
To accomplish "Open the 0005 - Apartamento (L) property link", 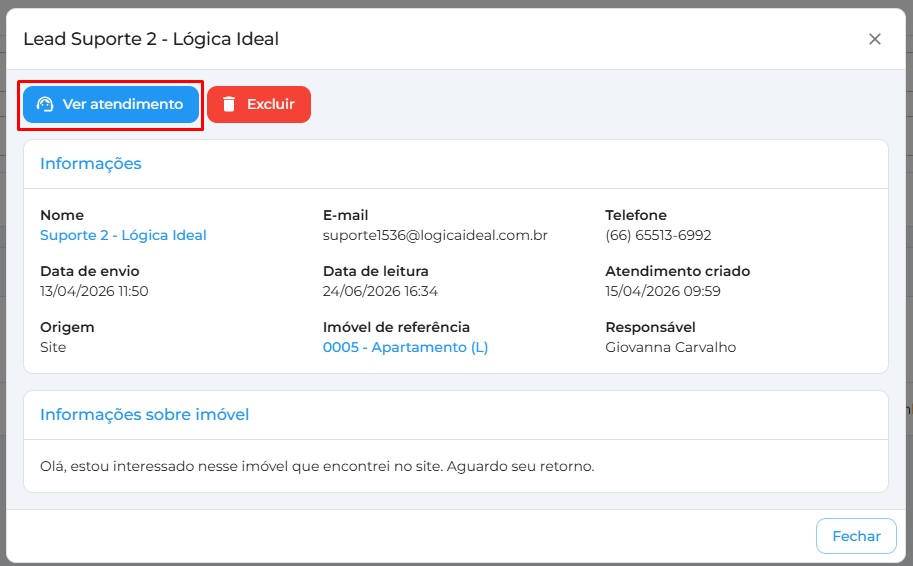I will point(405,347).
